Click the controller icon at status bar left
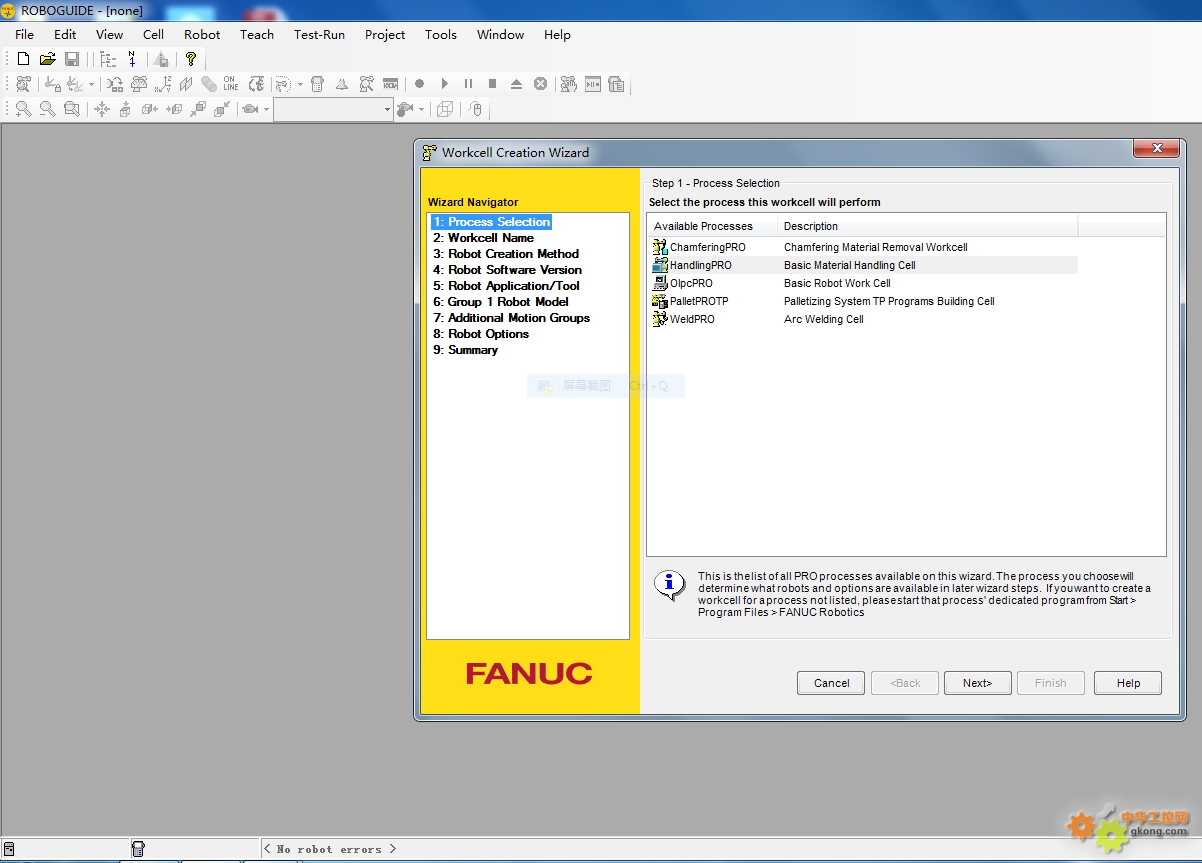1202x863 pixels. pos(9,849)
